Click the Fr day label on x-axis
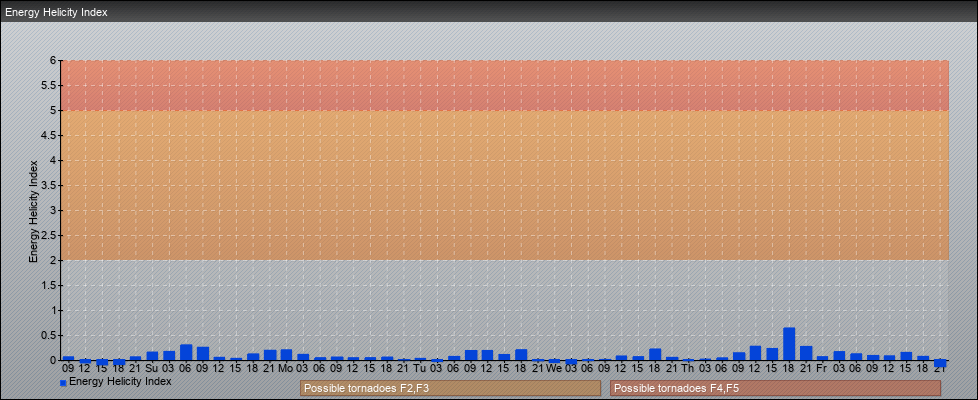978x400 pixels. (x=822, y=368)
